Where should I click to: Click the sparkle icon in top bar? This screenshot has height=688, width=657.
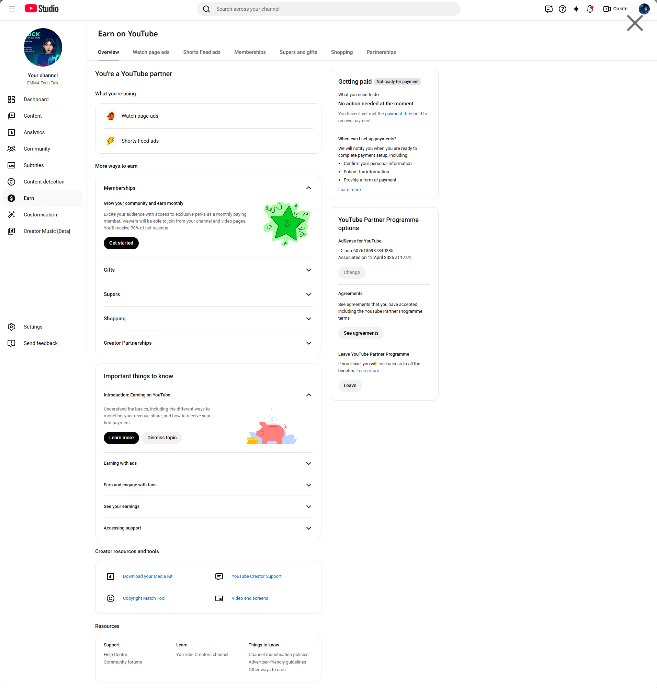pos(576,9)
